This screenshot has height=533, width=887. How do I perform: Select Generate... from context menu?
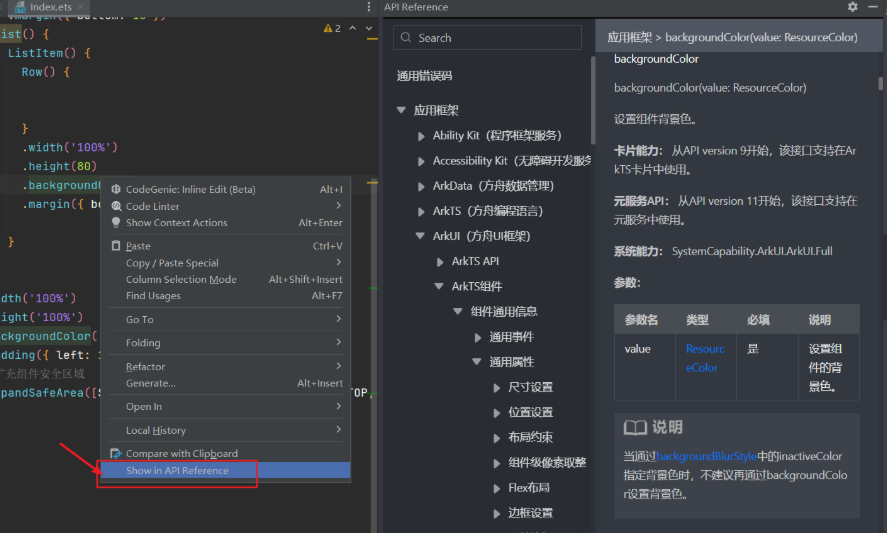tap(226, 383)
